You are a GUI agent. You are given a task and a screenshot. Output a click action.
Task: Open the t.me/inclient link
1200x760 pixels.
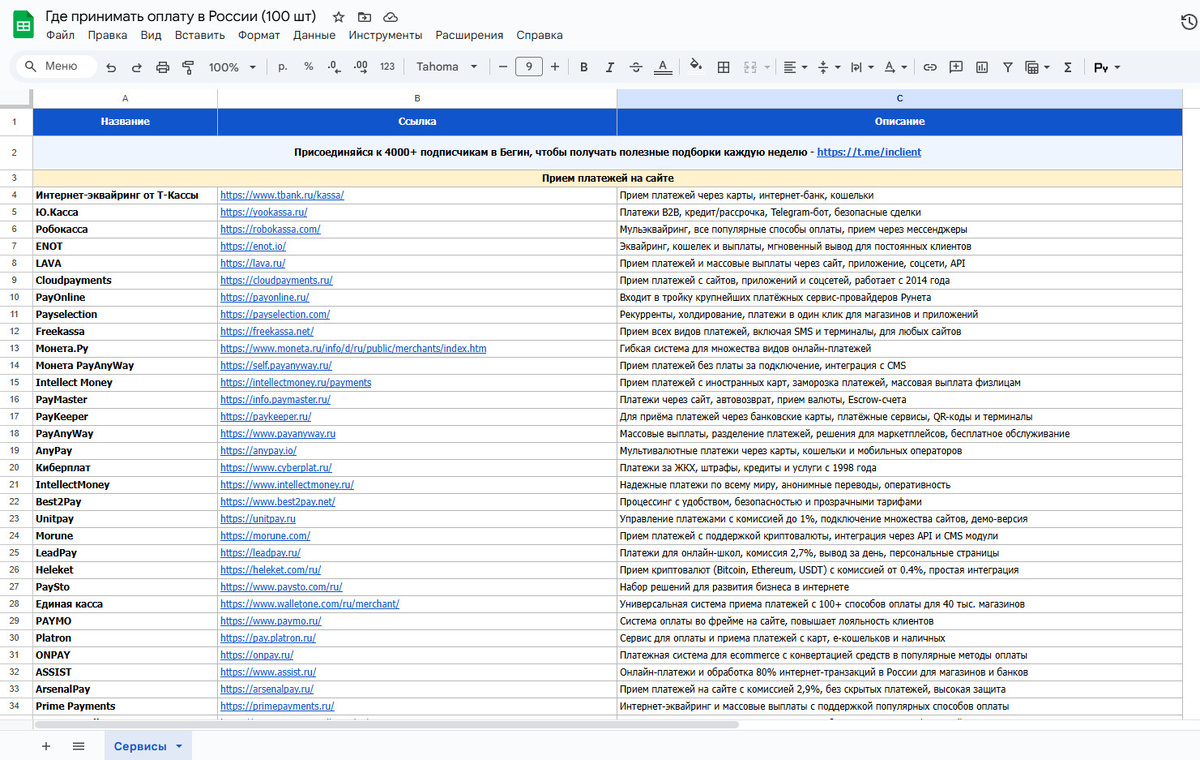[869, 152]
